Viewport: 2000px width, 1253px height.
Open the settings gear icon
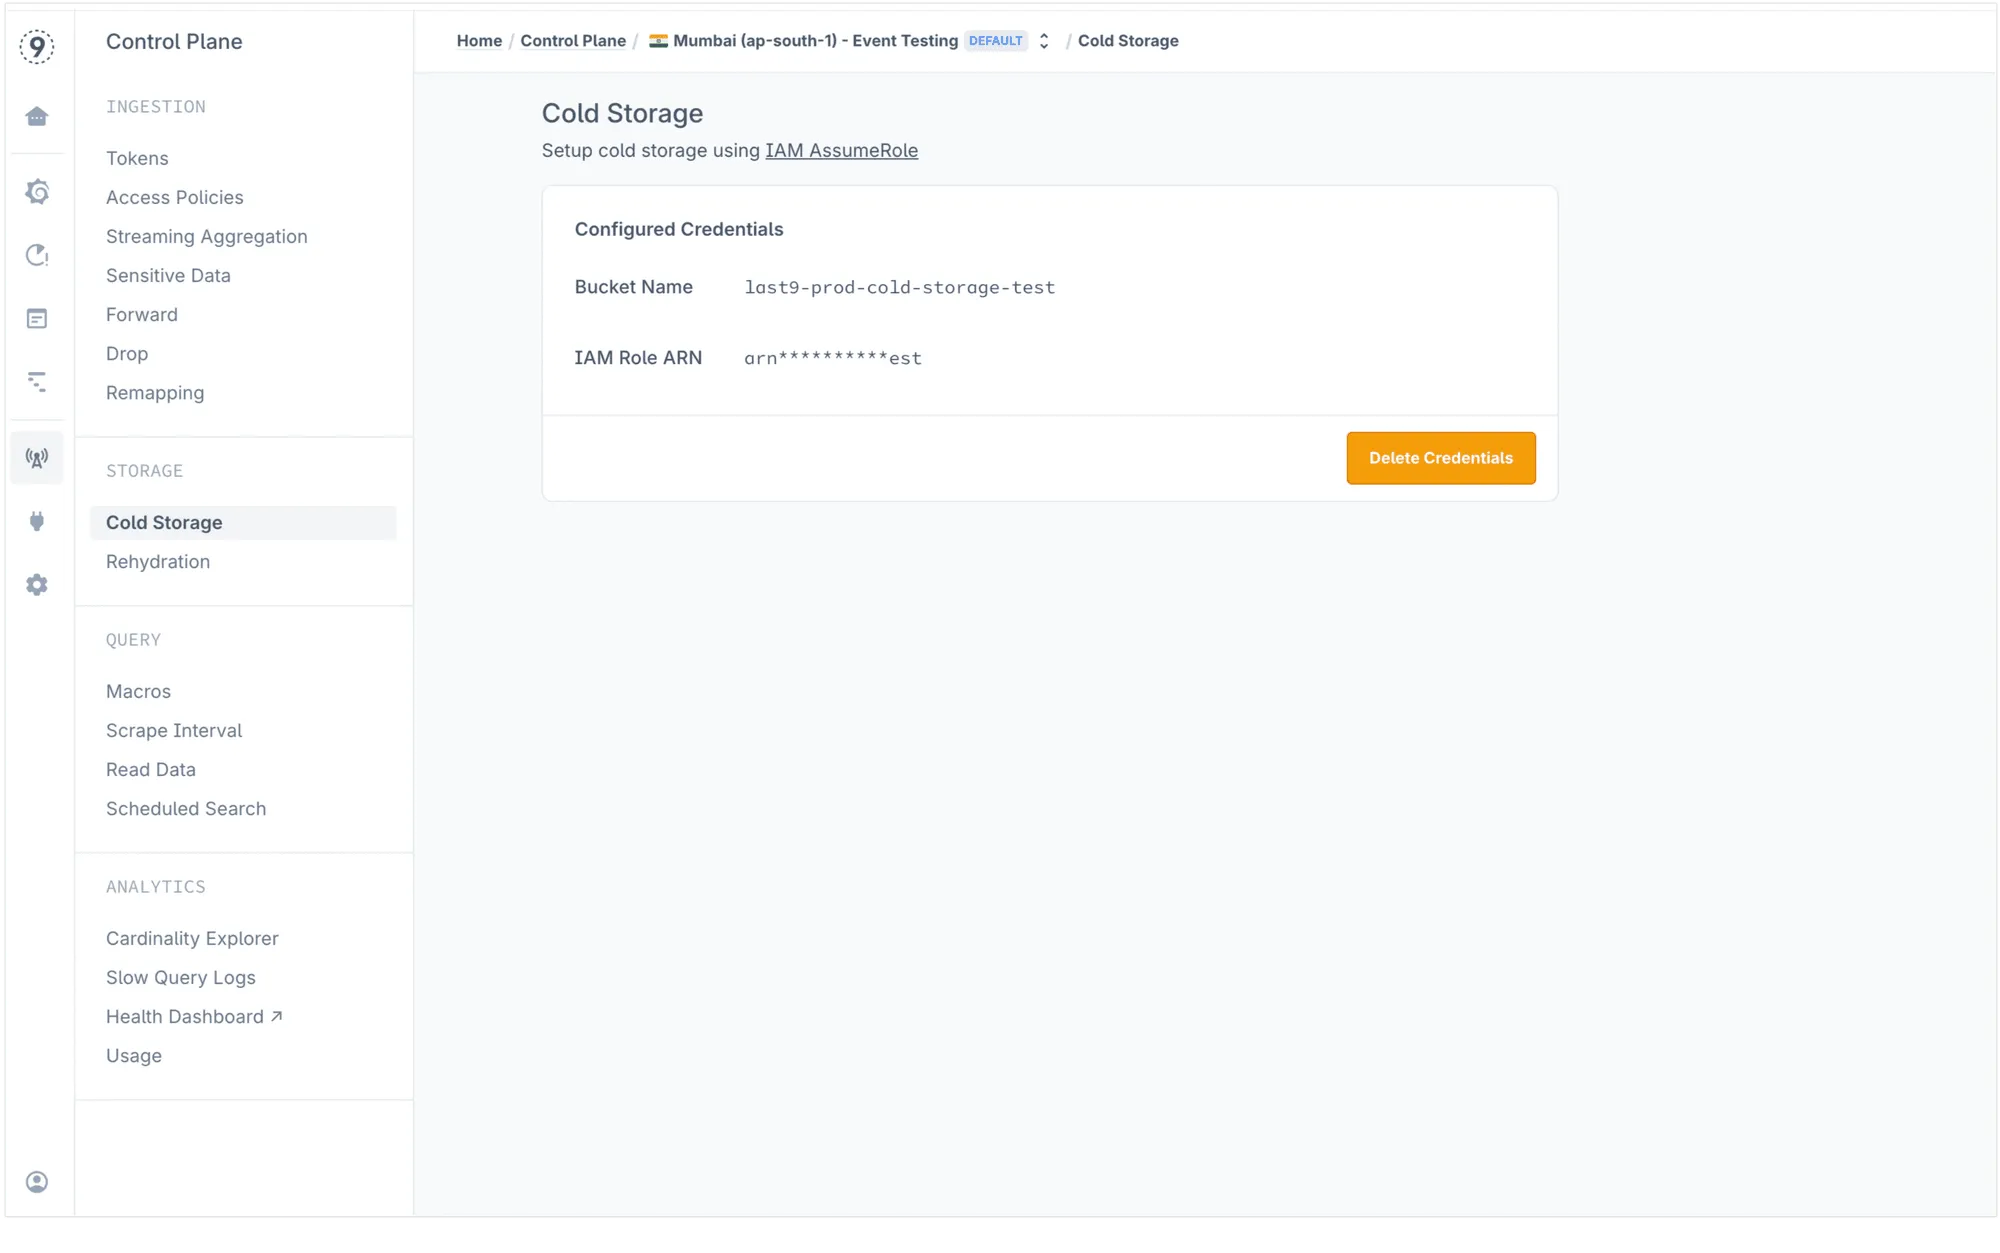point(37,585)
